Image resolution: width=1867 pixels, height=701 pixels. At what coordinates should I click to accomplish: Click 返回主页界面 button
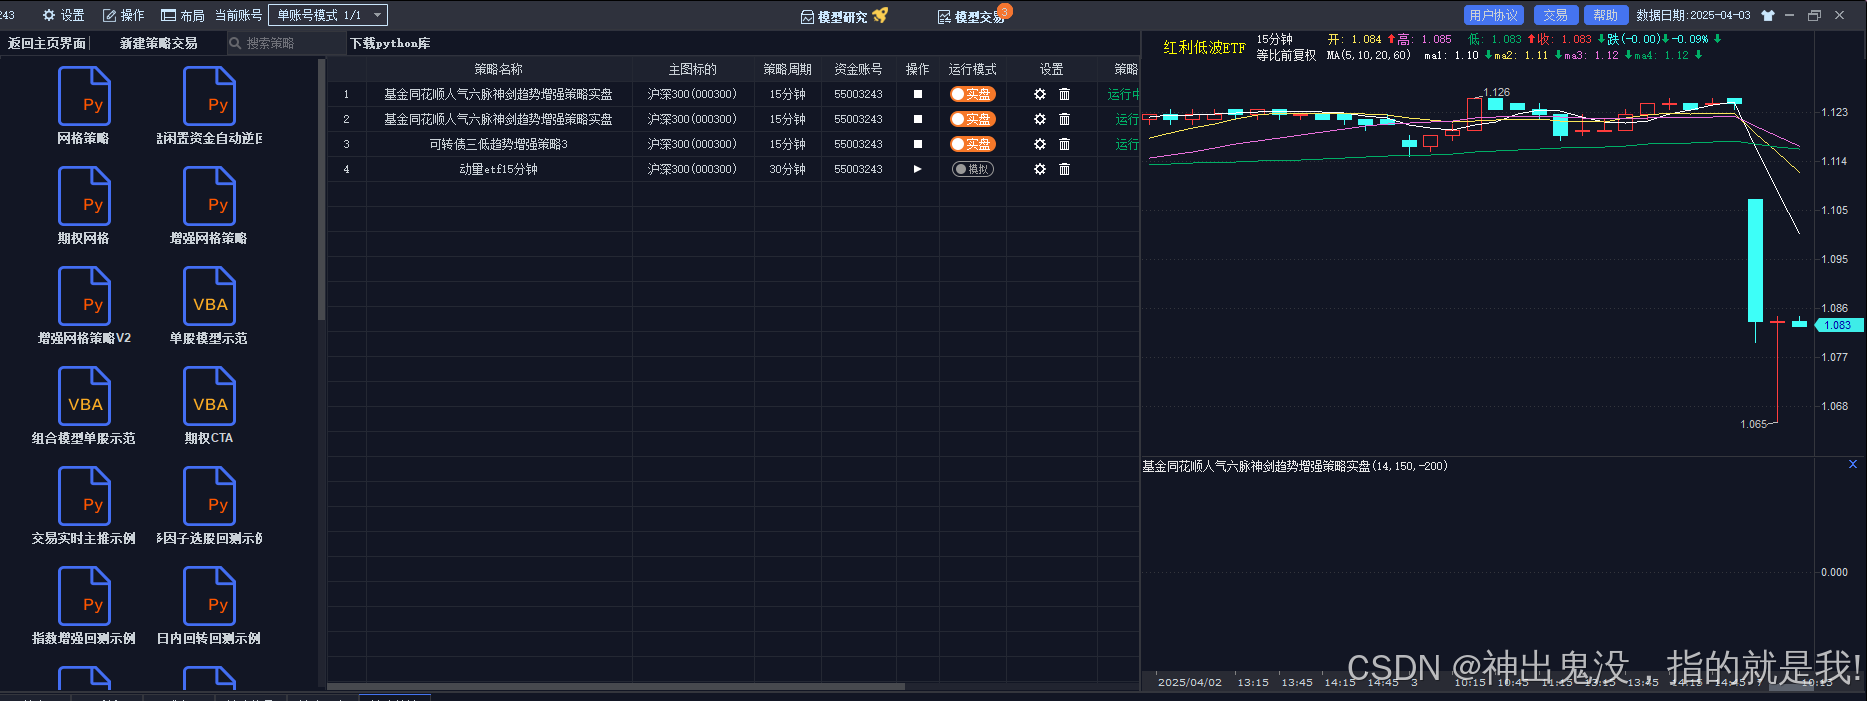pyautogui.click(x=47, y=43)
